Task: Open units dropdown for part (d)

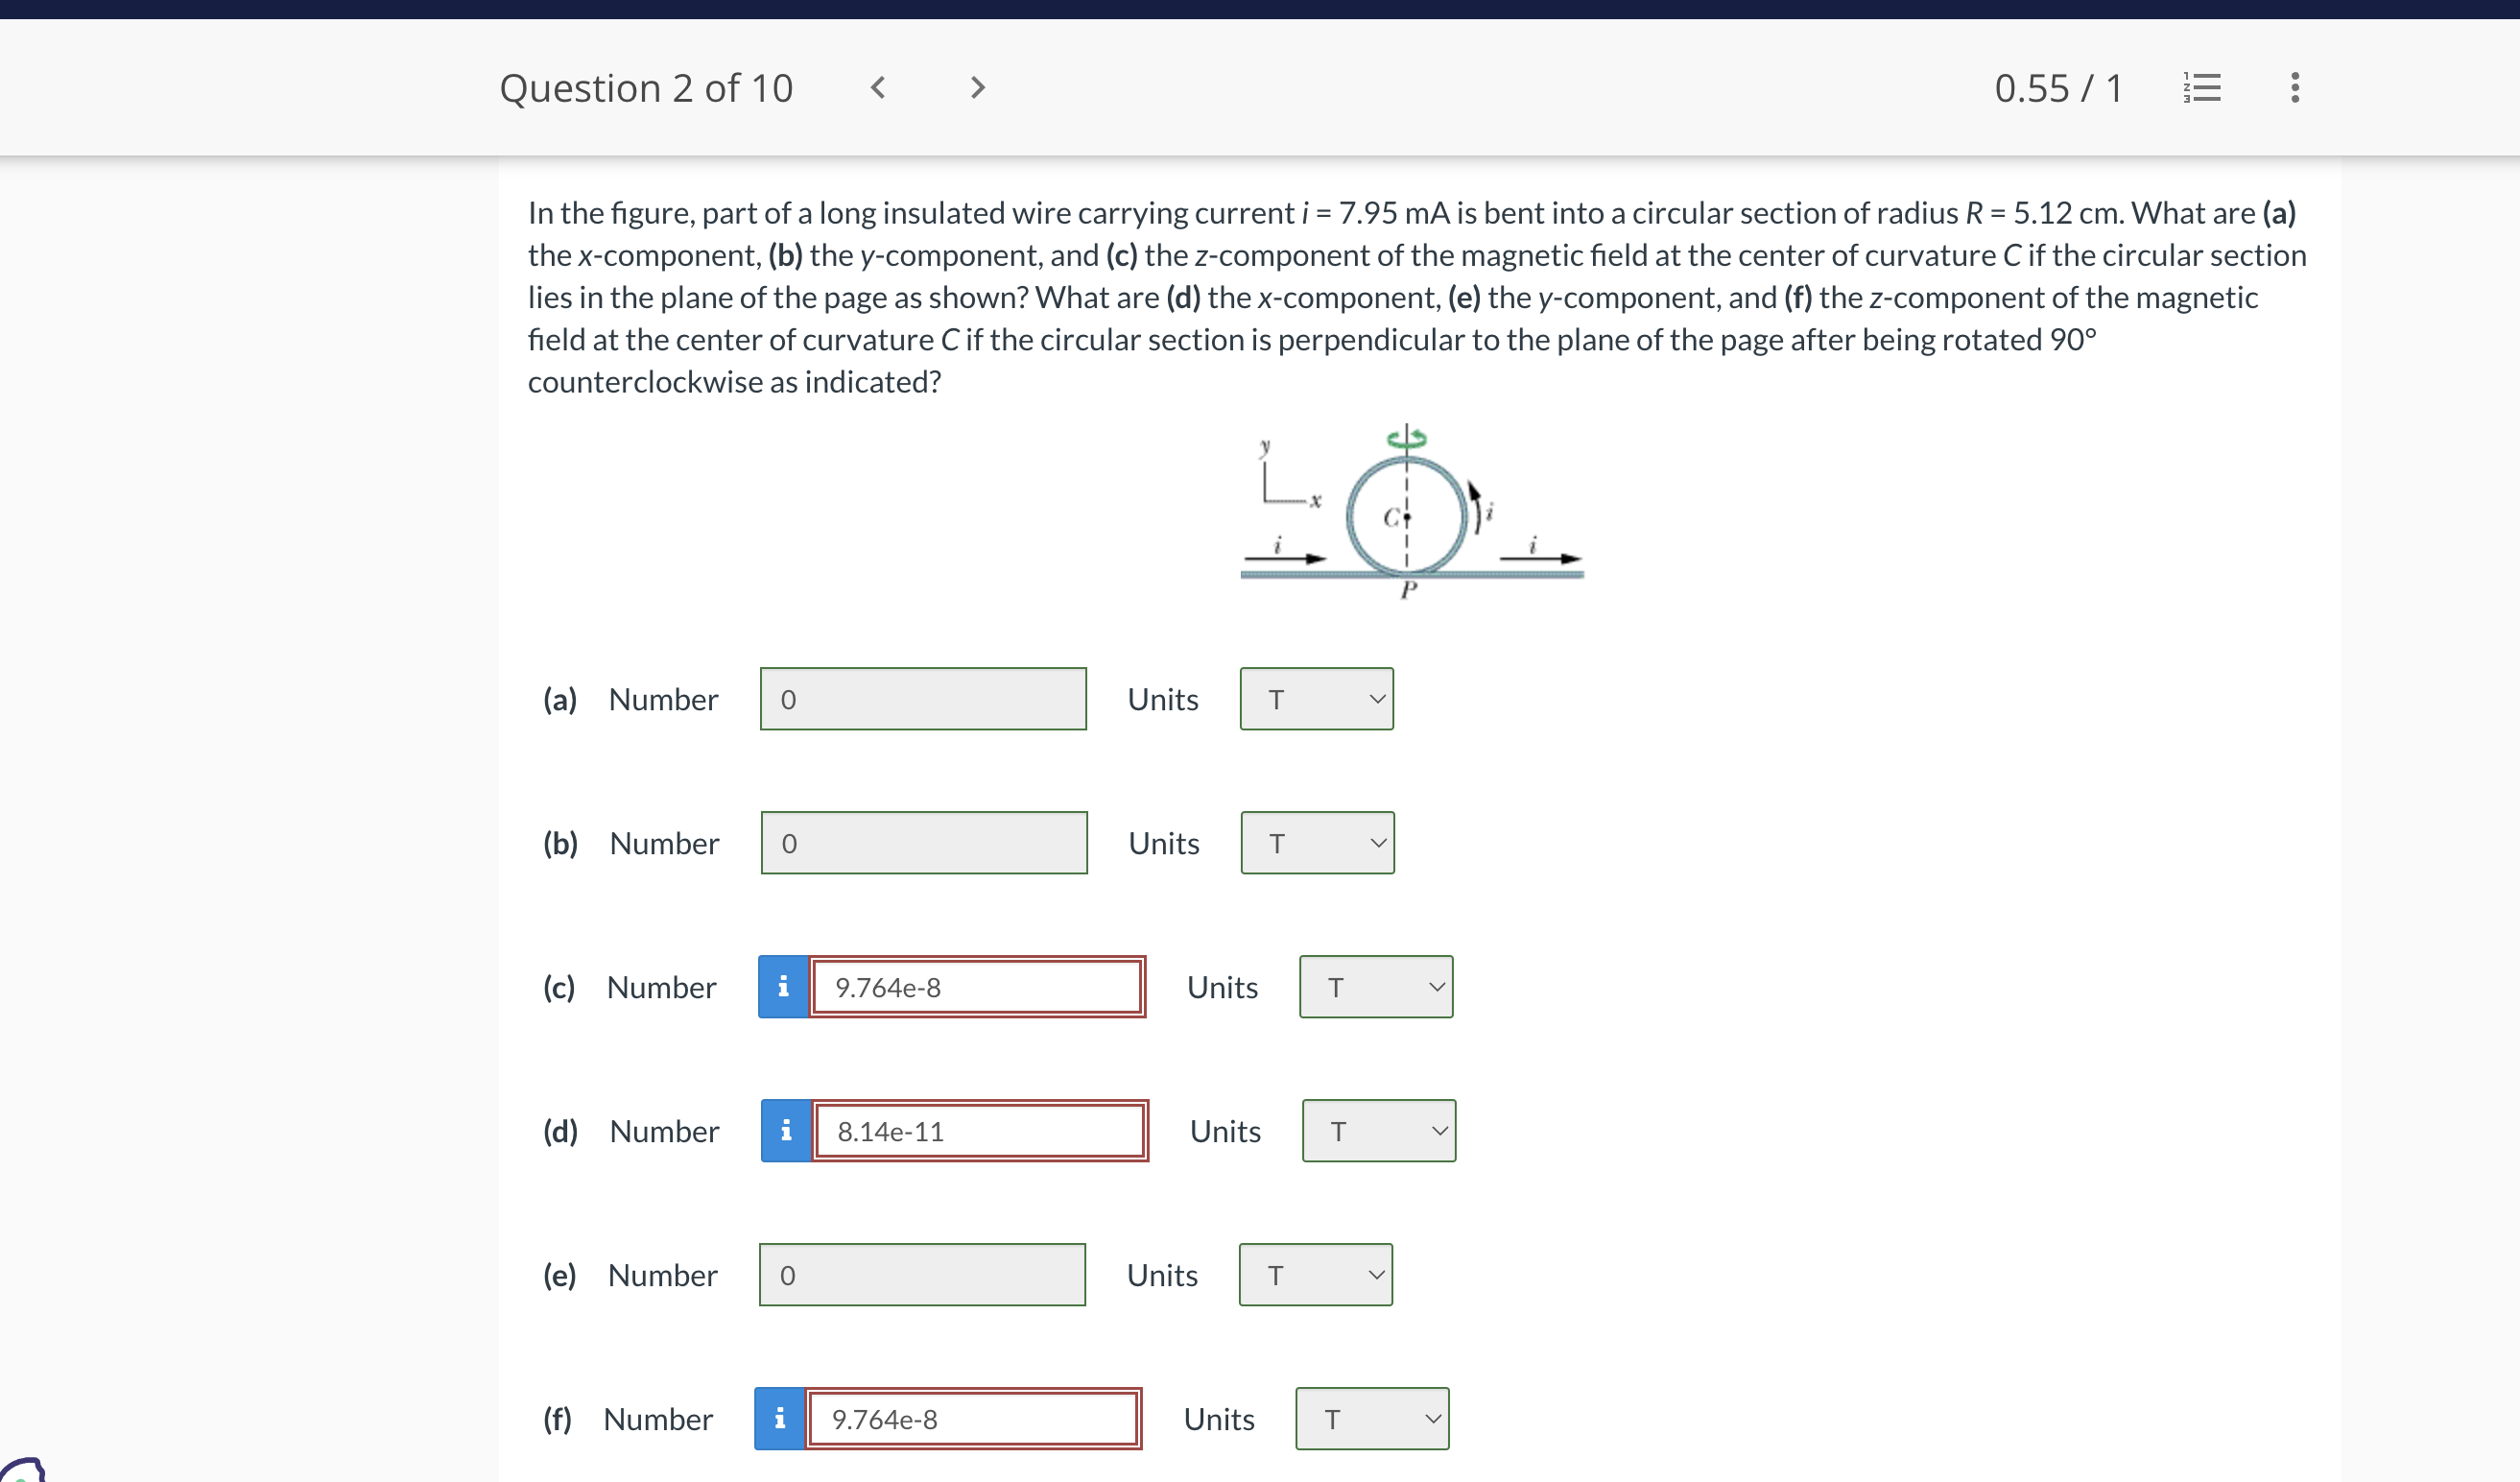Action: (1378, 1131)
